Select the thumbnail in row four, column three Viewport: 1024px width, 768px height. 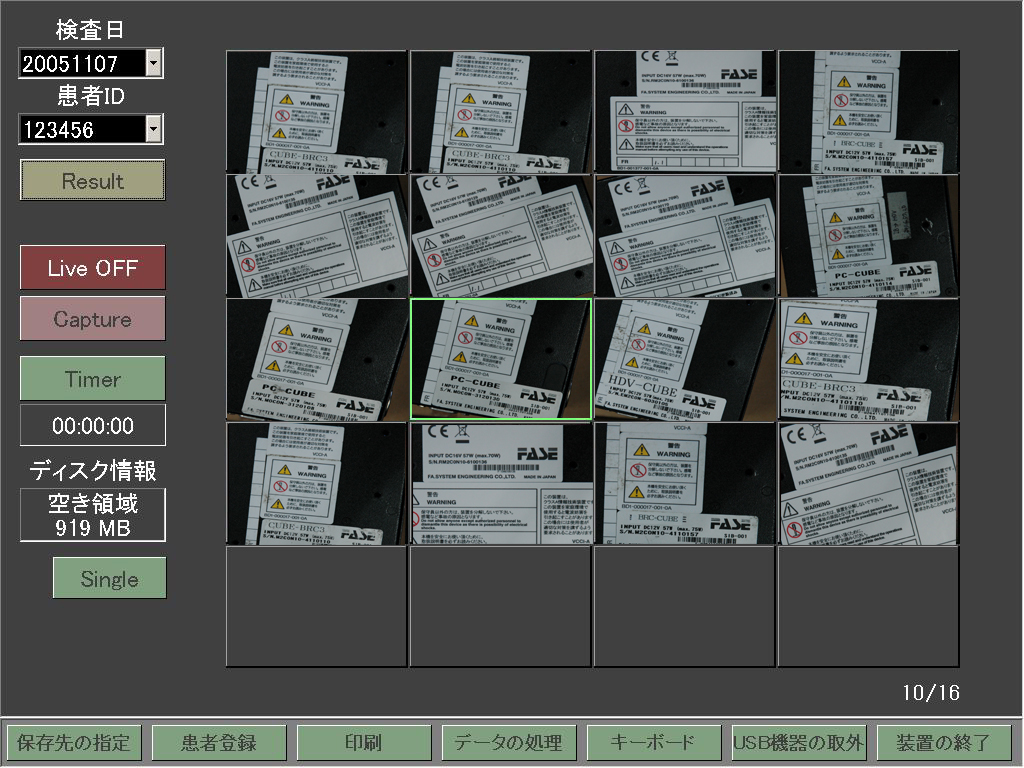coord(685,483)
